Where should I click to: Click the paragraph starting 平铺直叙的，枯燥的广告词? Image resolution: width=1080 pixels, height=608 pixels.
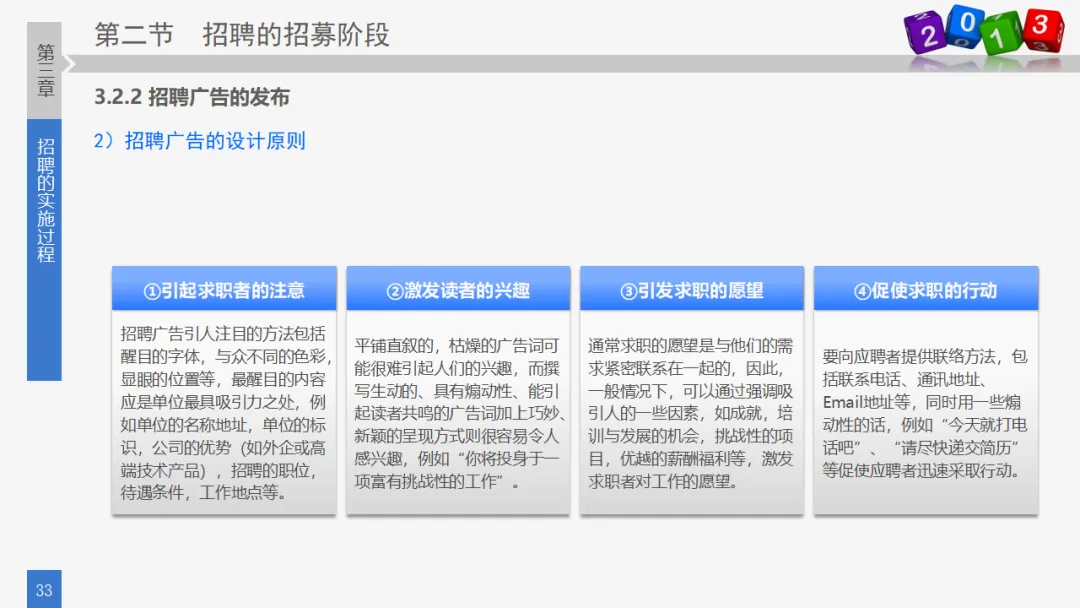pos(459,413)
